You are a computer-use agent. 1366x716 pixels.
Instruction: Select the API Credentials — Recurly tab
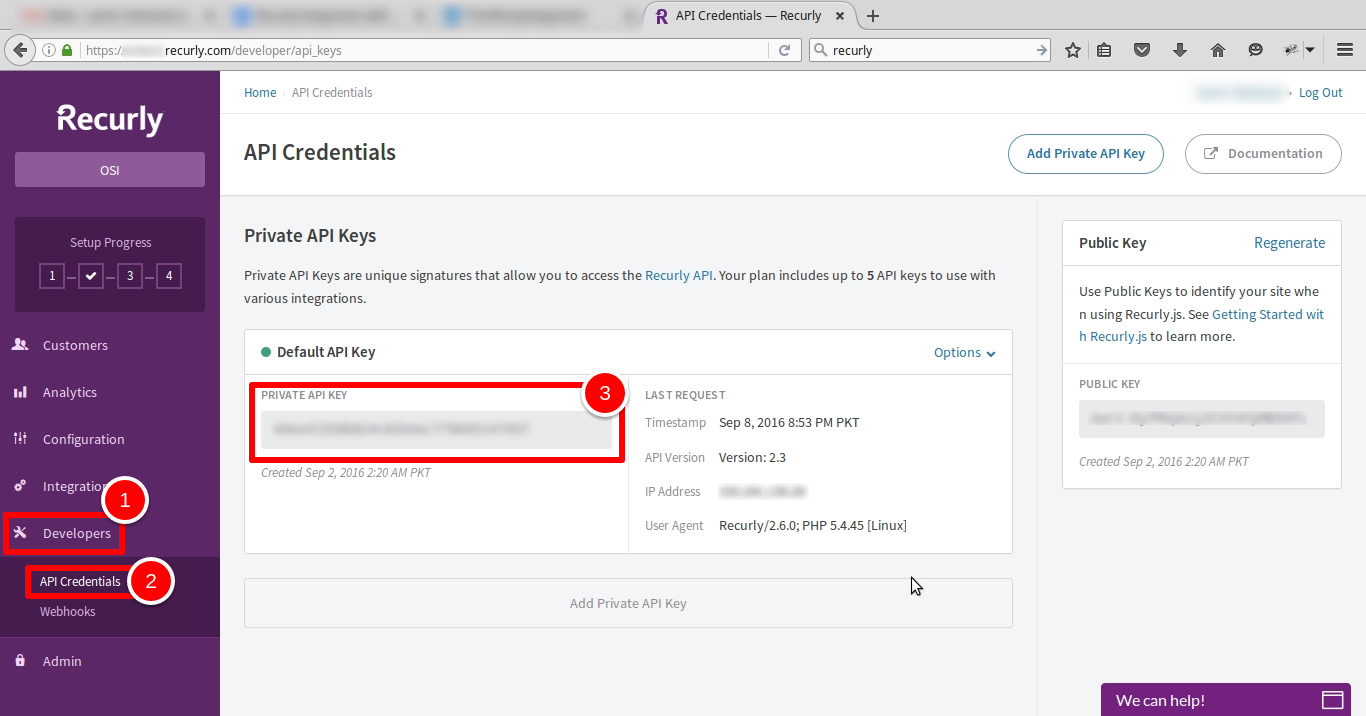[750, 16]
